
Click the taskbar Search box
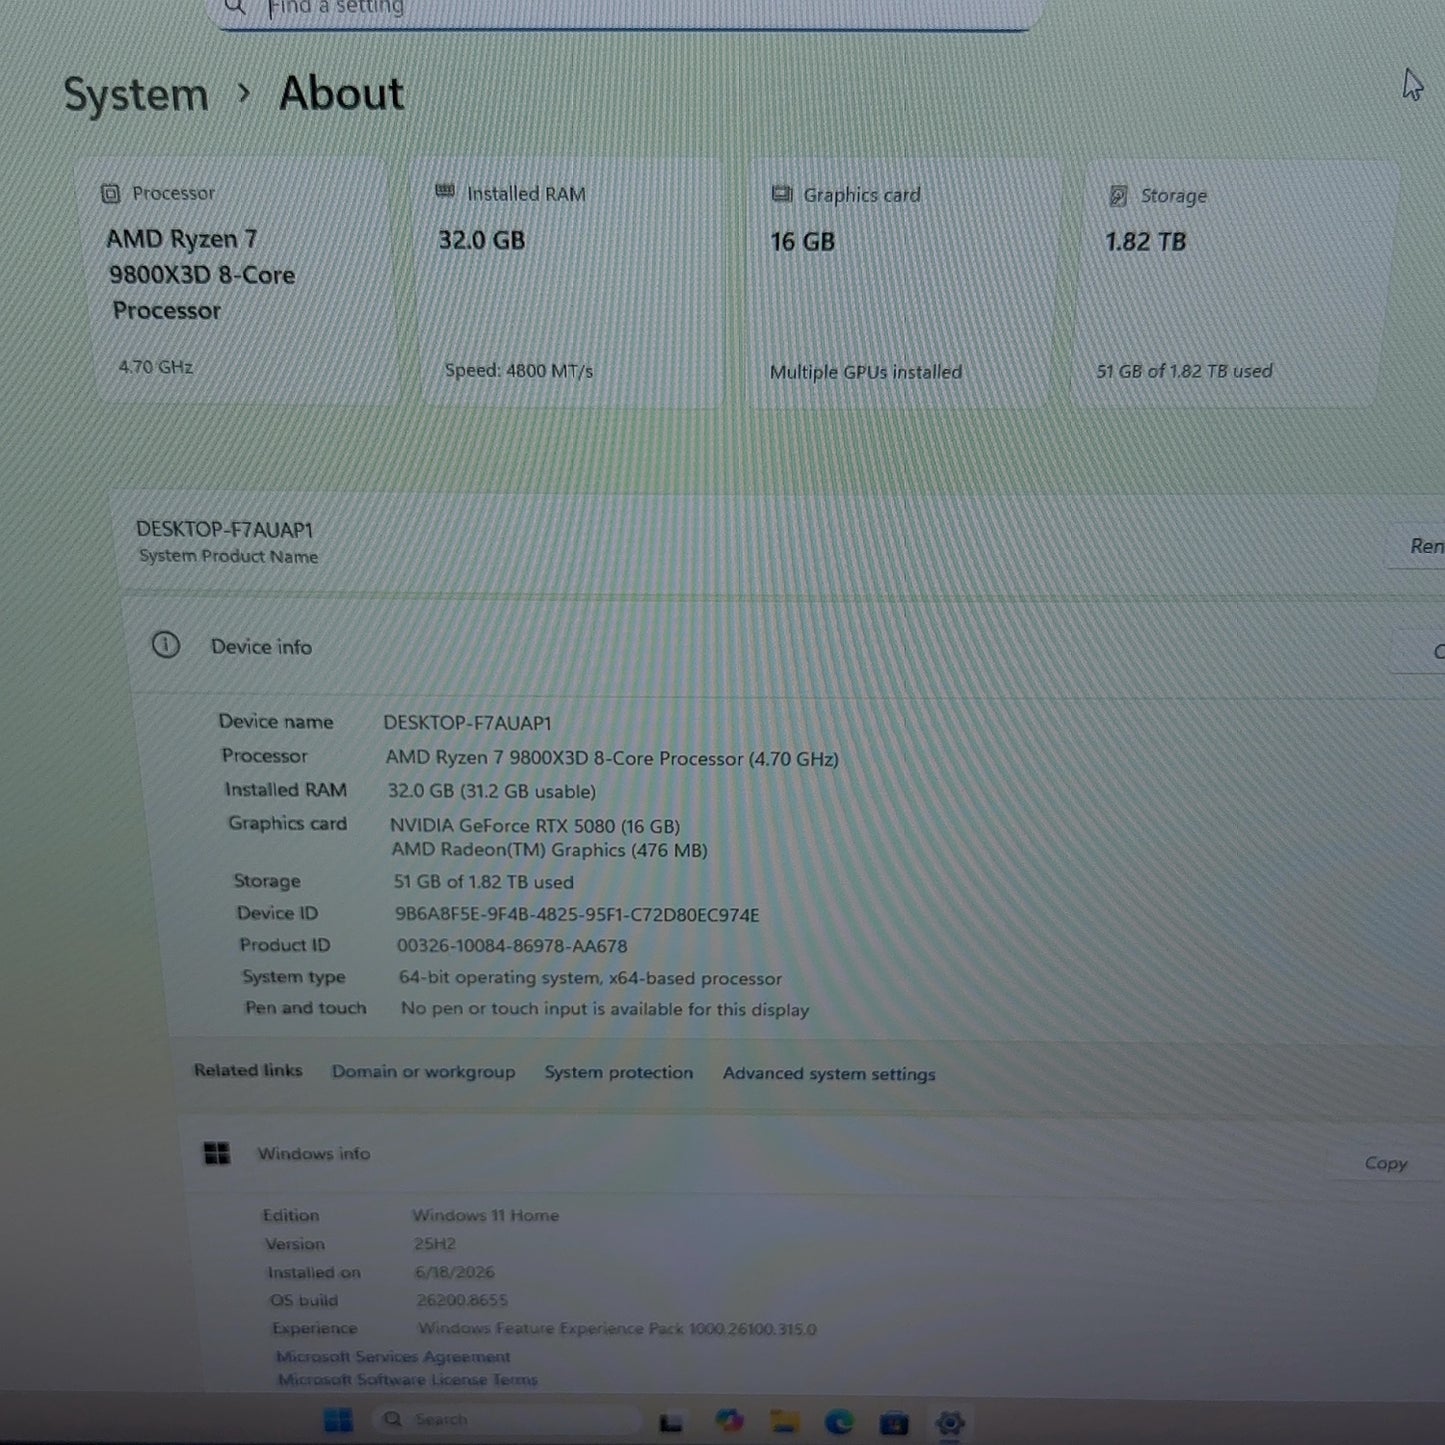[506, 1419]
